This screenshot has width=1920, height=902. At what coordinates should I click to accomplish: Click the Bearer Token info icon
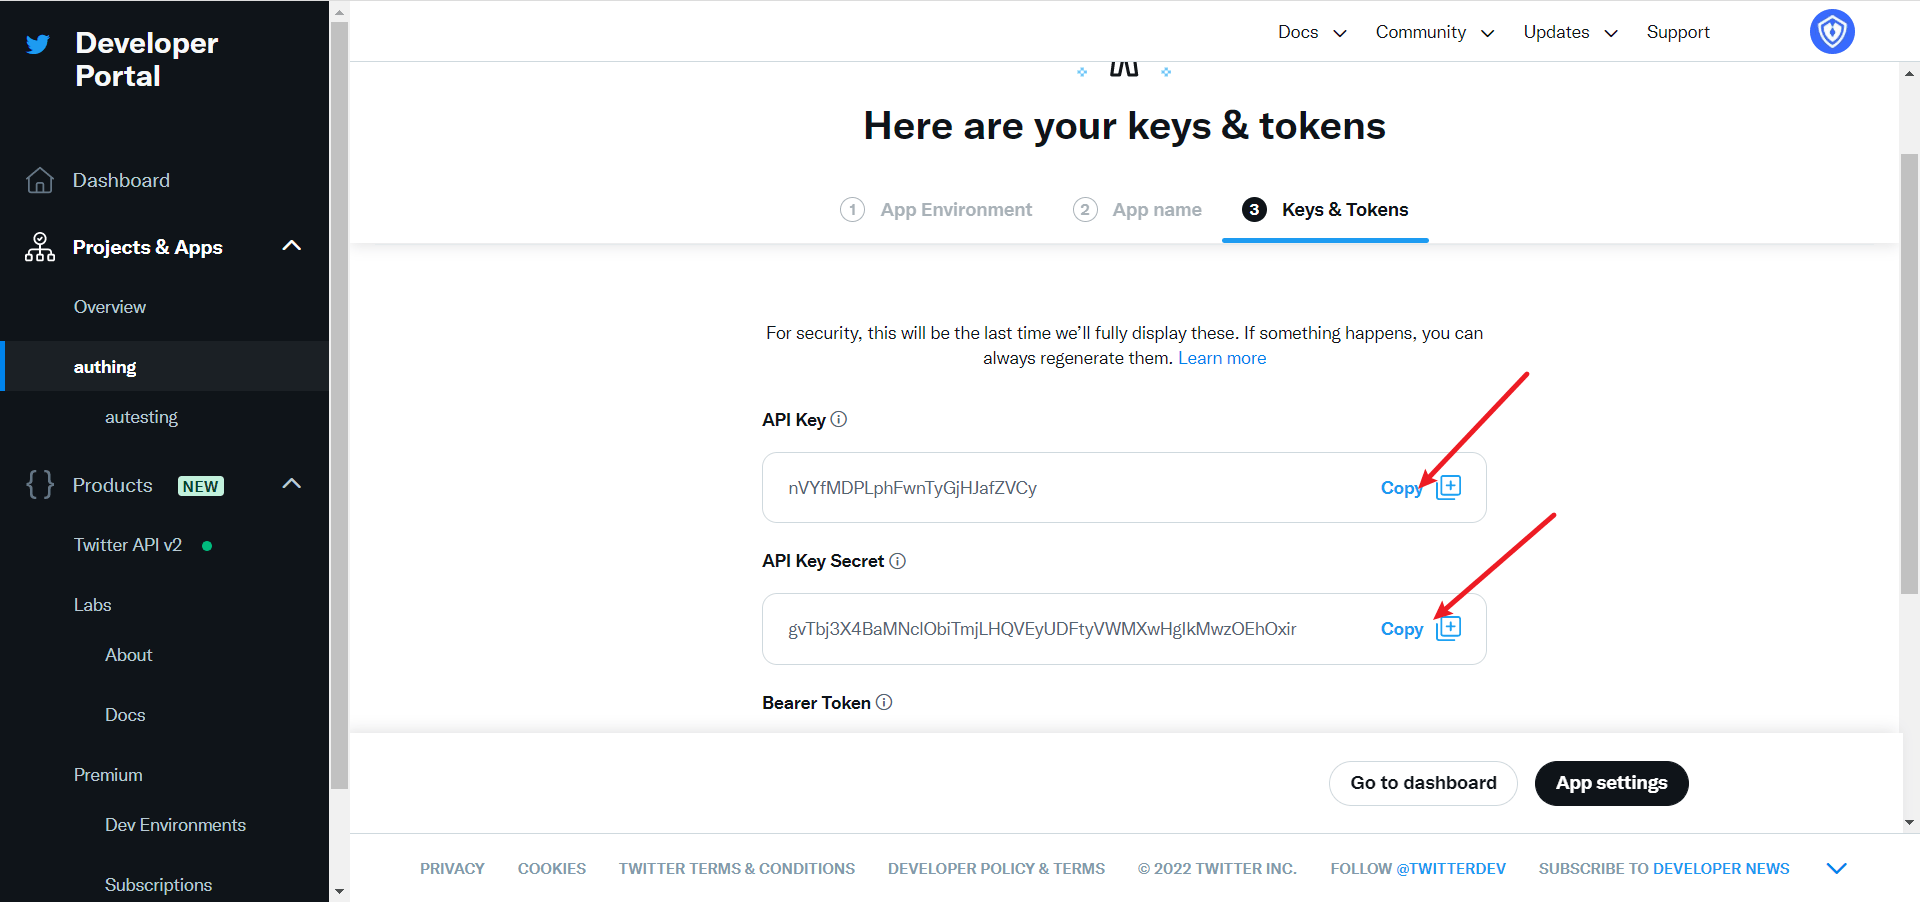(884, 703)
